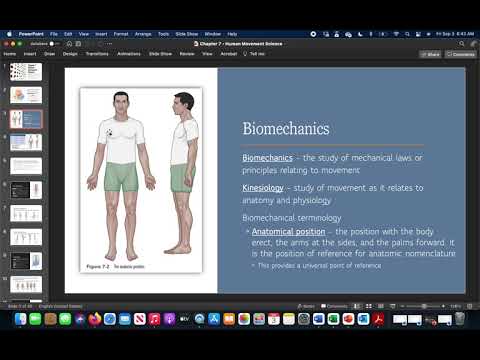480x360 pixels.
Task: Switch to the Home ribbon tab
Action: 10,54
